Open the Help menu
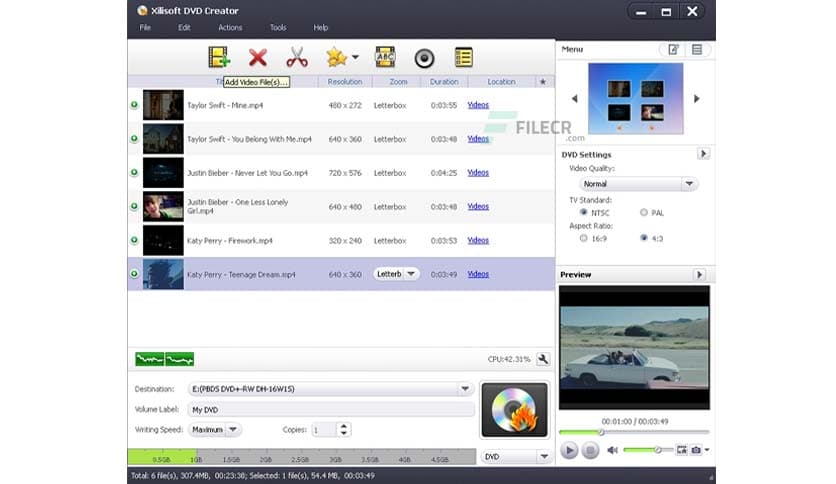 point(320,28)
